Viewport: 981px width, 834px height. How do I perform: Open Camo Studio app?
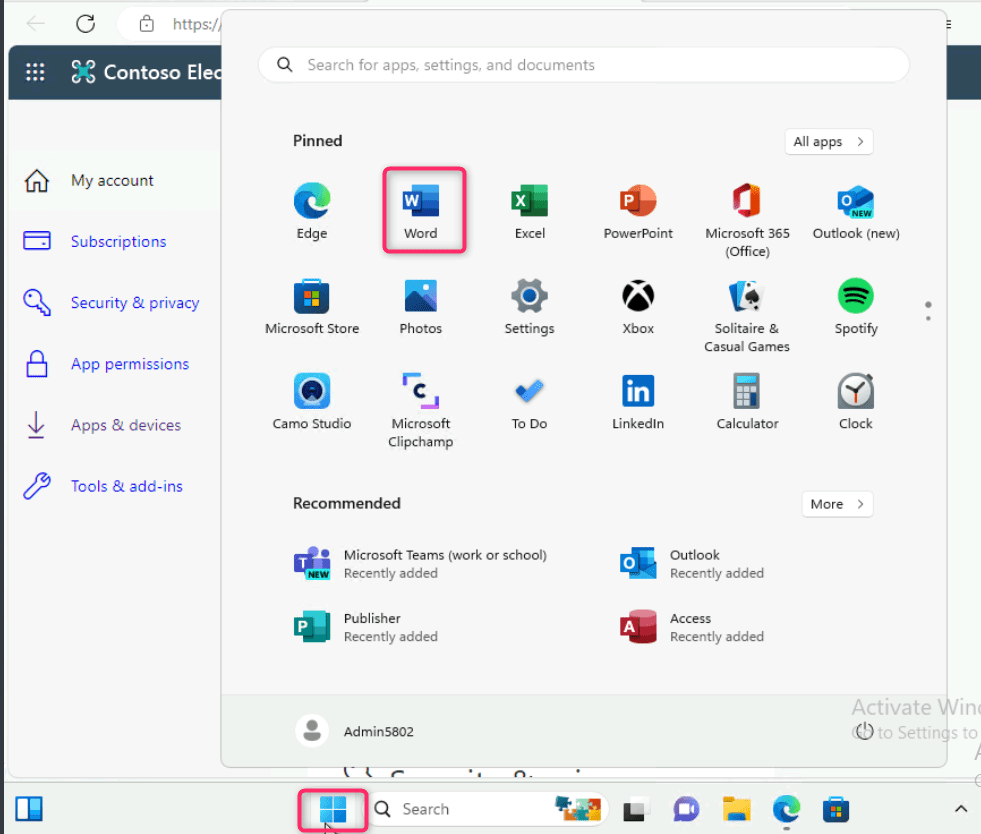pos(312,400)
